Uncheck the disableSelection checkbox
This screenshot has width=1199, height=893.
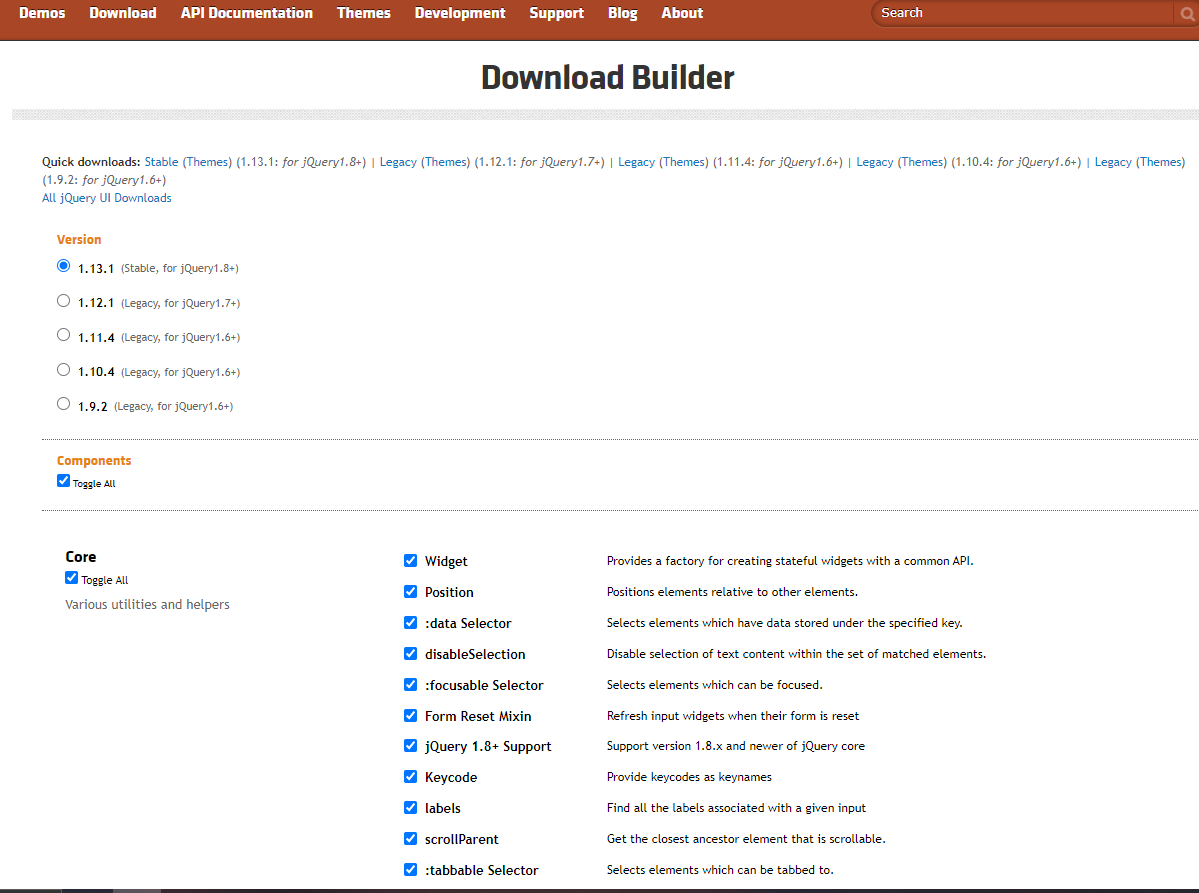click(411, 654)
